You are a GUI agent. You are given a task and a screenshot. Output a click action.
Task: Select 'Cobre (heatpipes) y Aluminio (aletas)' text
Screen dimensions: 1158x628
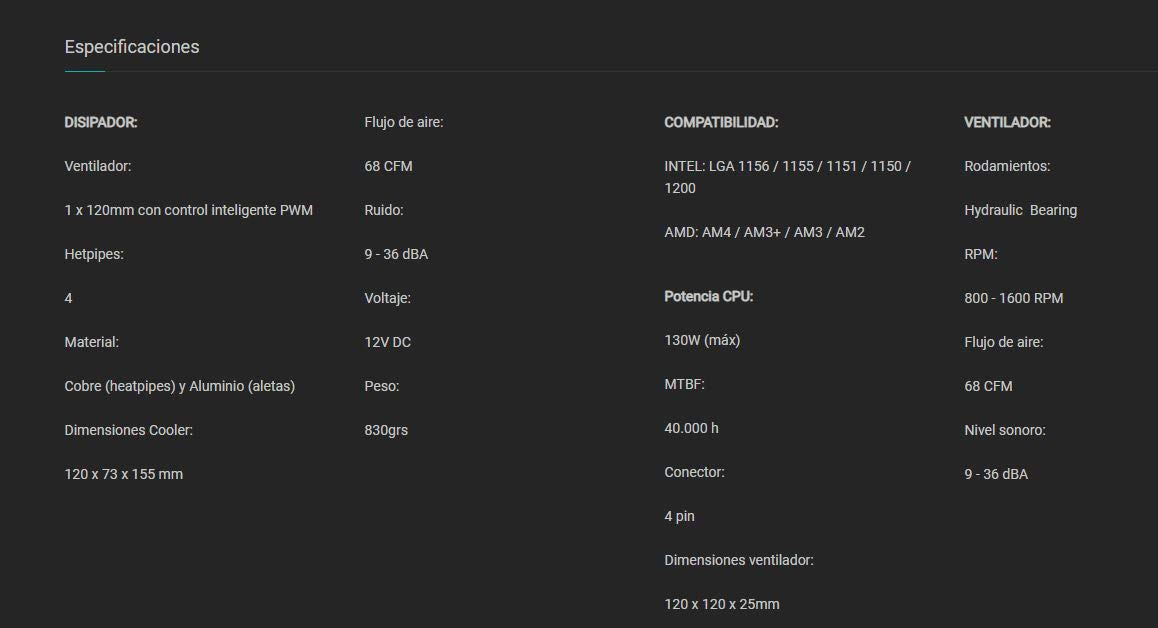(x=179, y=386)
